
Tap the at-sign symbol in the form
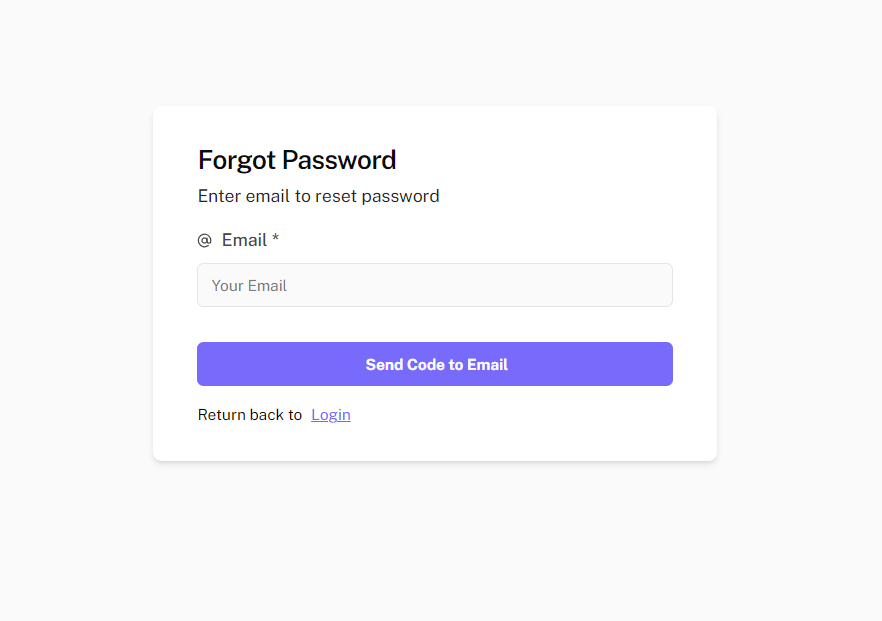205,241
